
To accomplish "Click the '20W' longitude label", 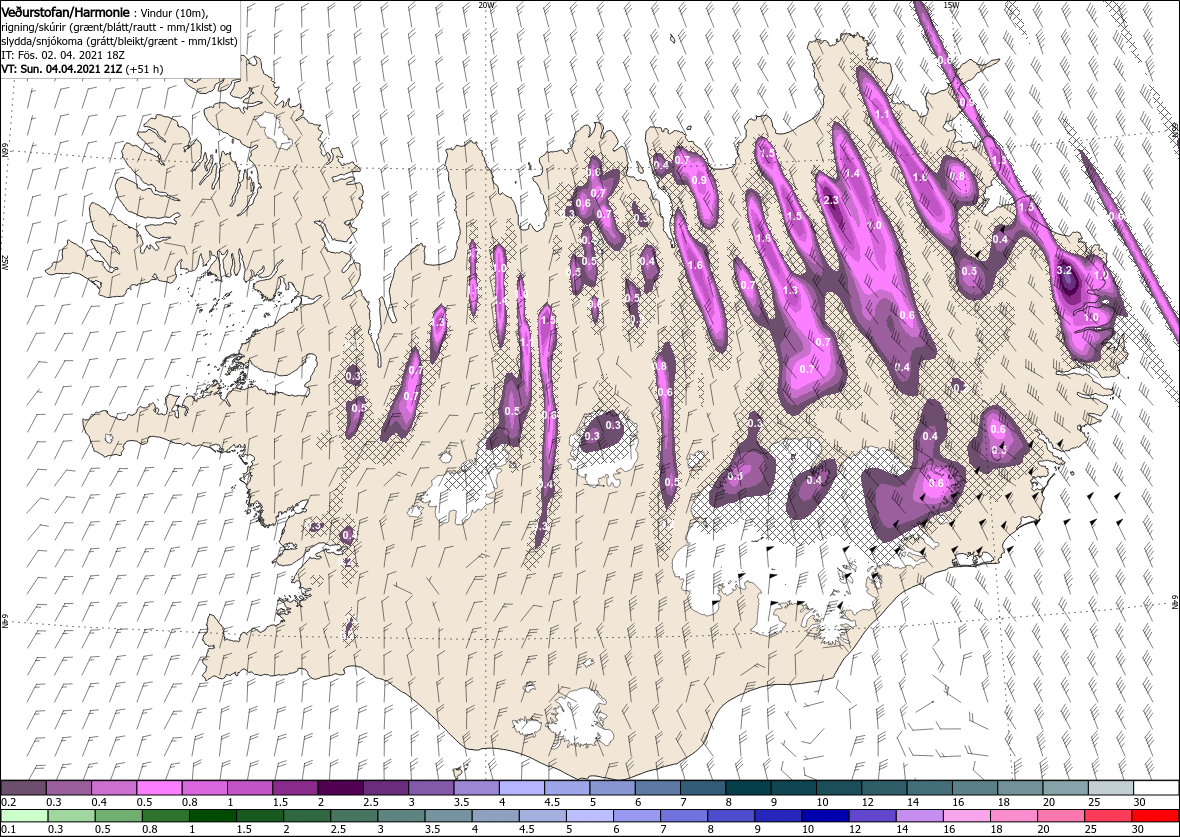I will (487, 5).
